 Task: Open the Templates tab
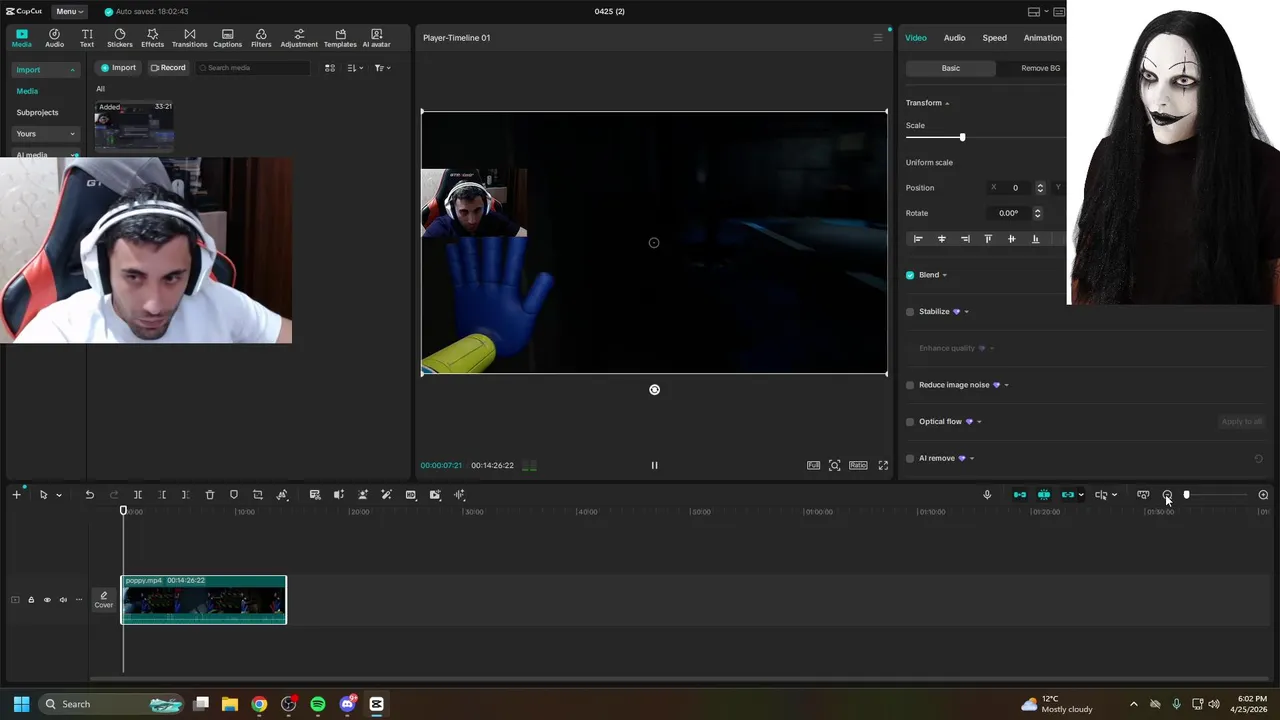point(340,38)
